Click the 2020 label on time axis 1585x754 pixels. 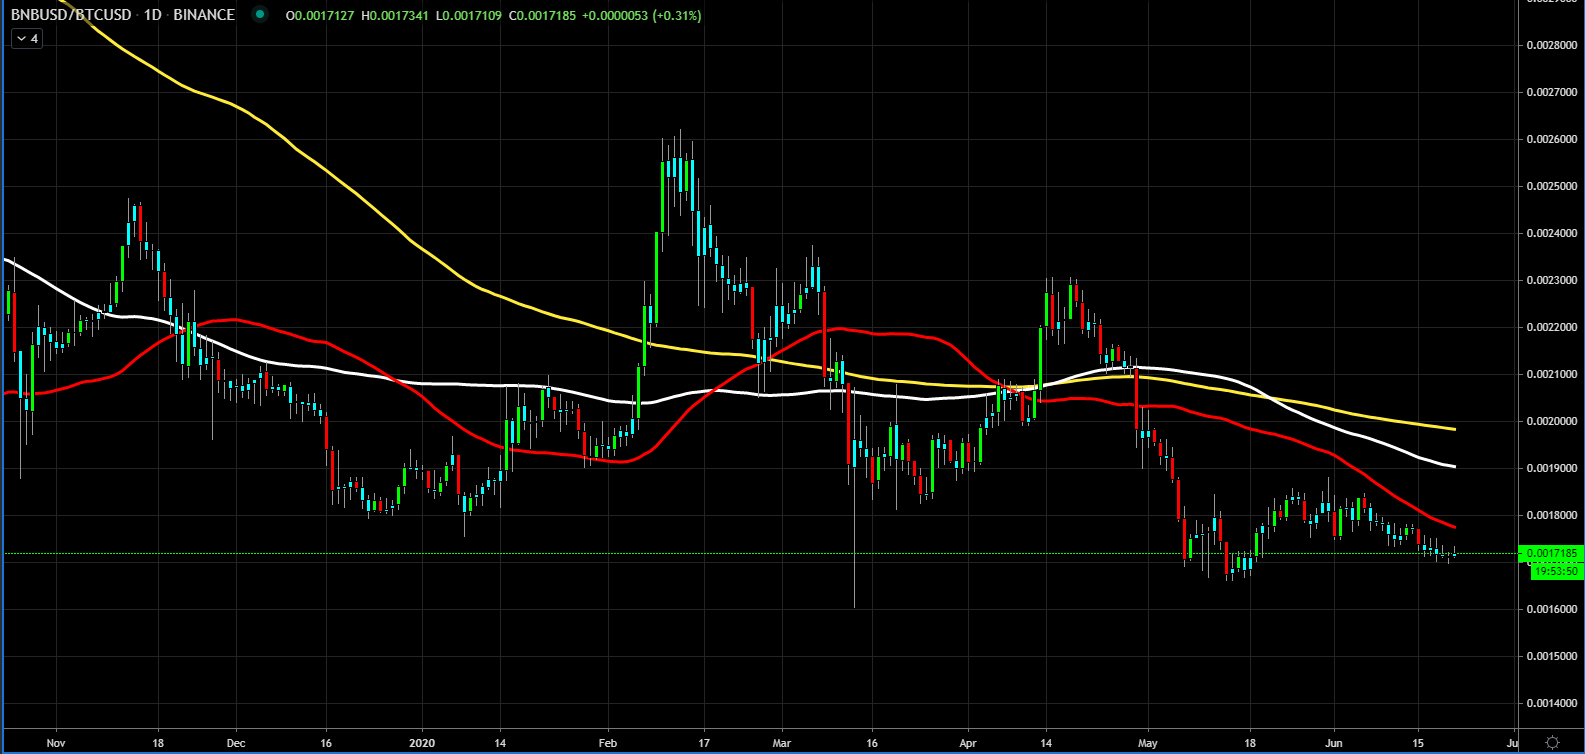[x=422, y=743]
